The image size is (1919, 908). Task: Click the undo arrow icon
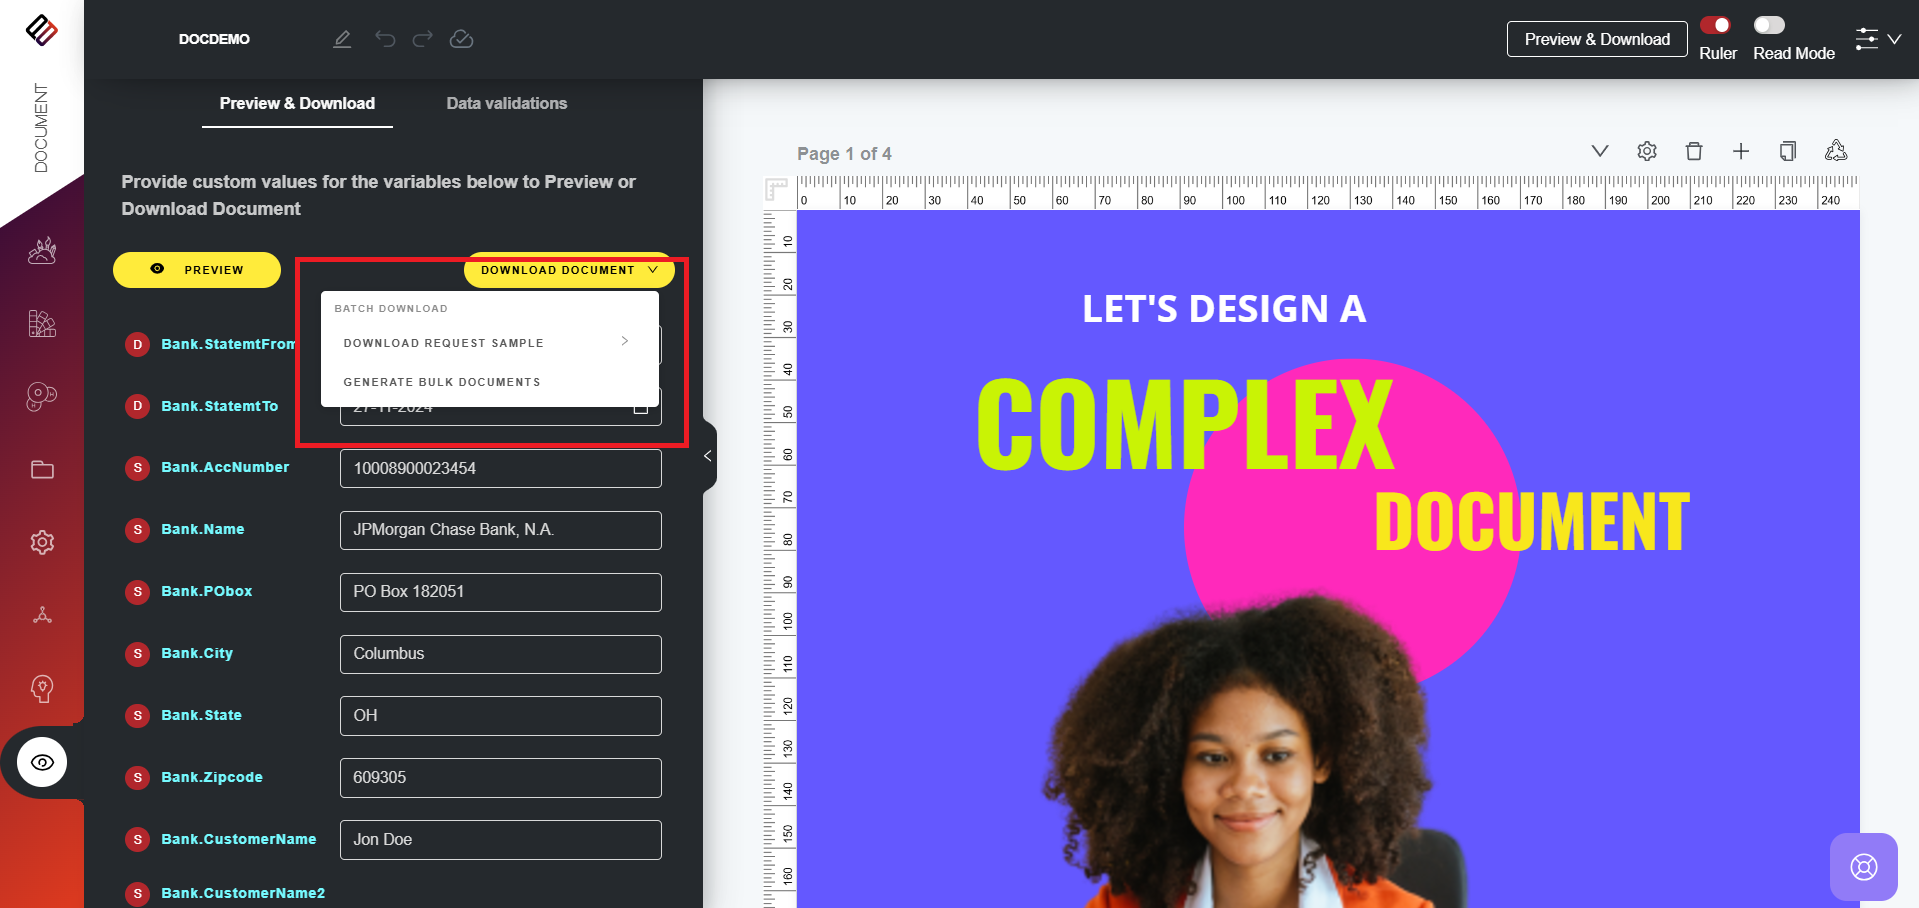[x=385, y=39]
